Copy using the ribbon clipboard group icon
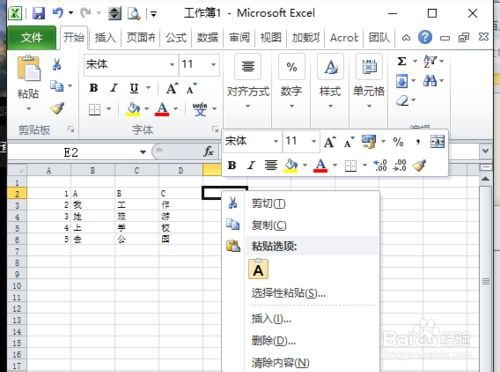The height and width of the screenshot is (372, 500). [57, 86]
